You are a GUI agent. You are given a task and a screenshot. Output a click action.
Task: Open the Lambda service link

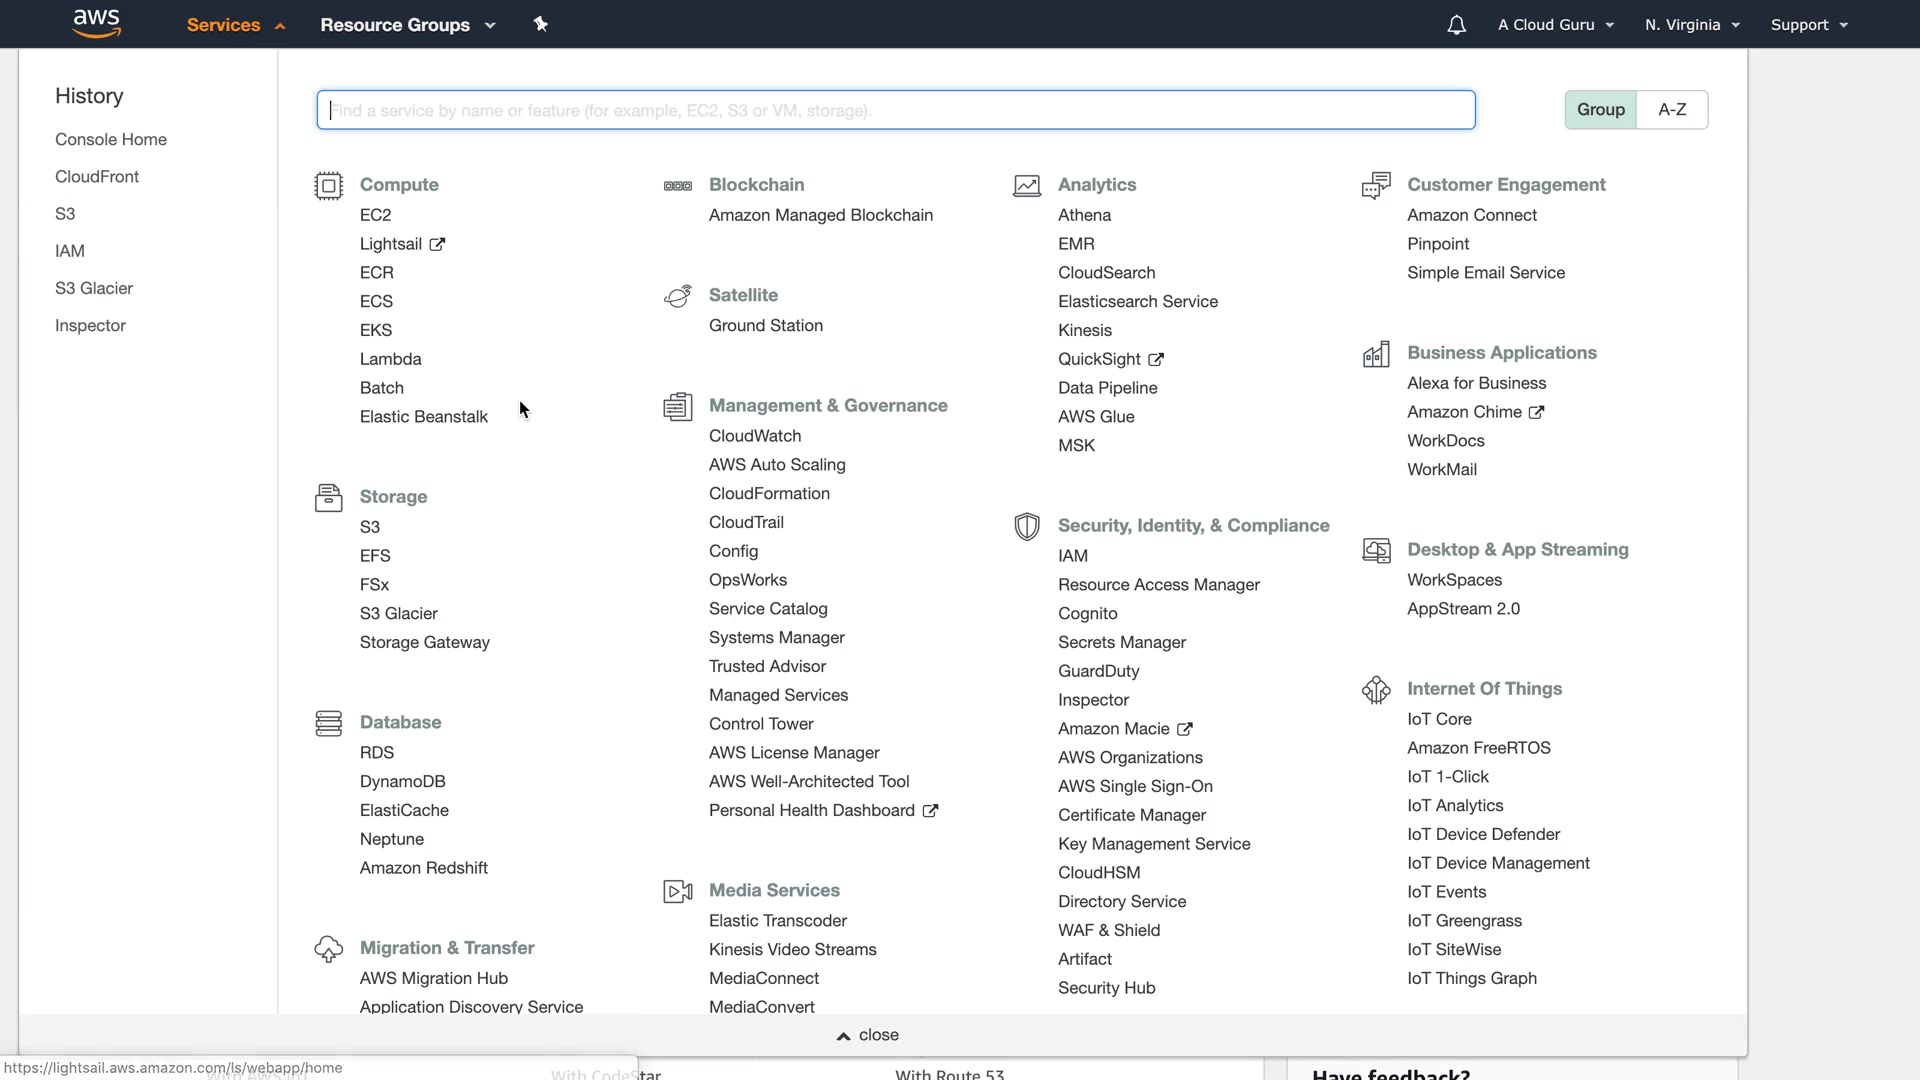pyautogui.click(x=390, y=359)
